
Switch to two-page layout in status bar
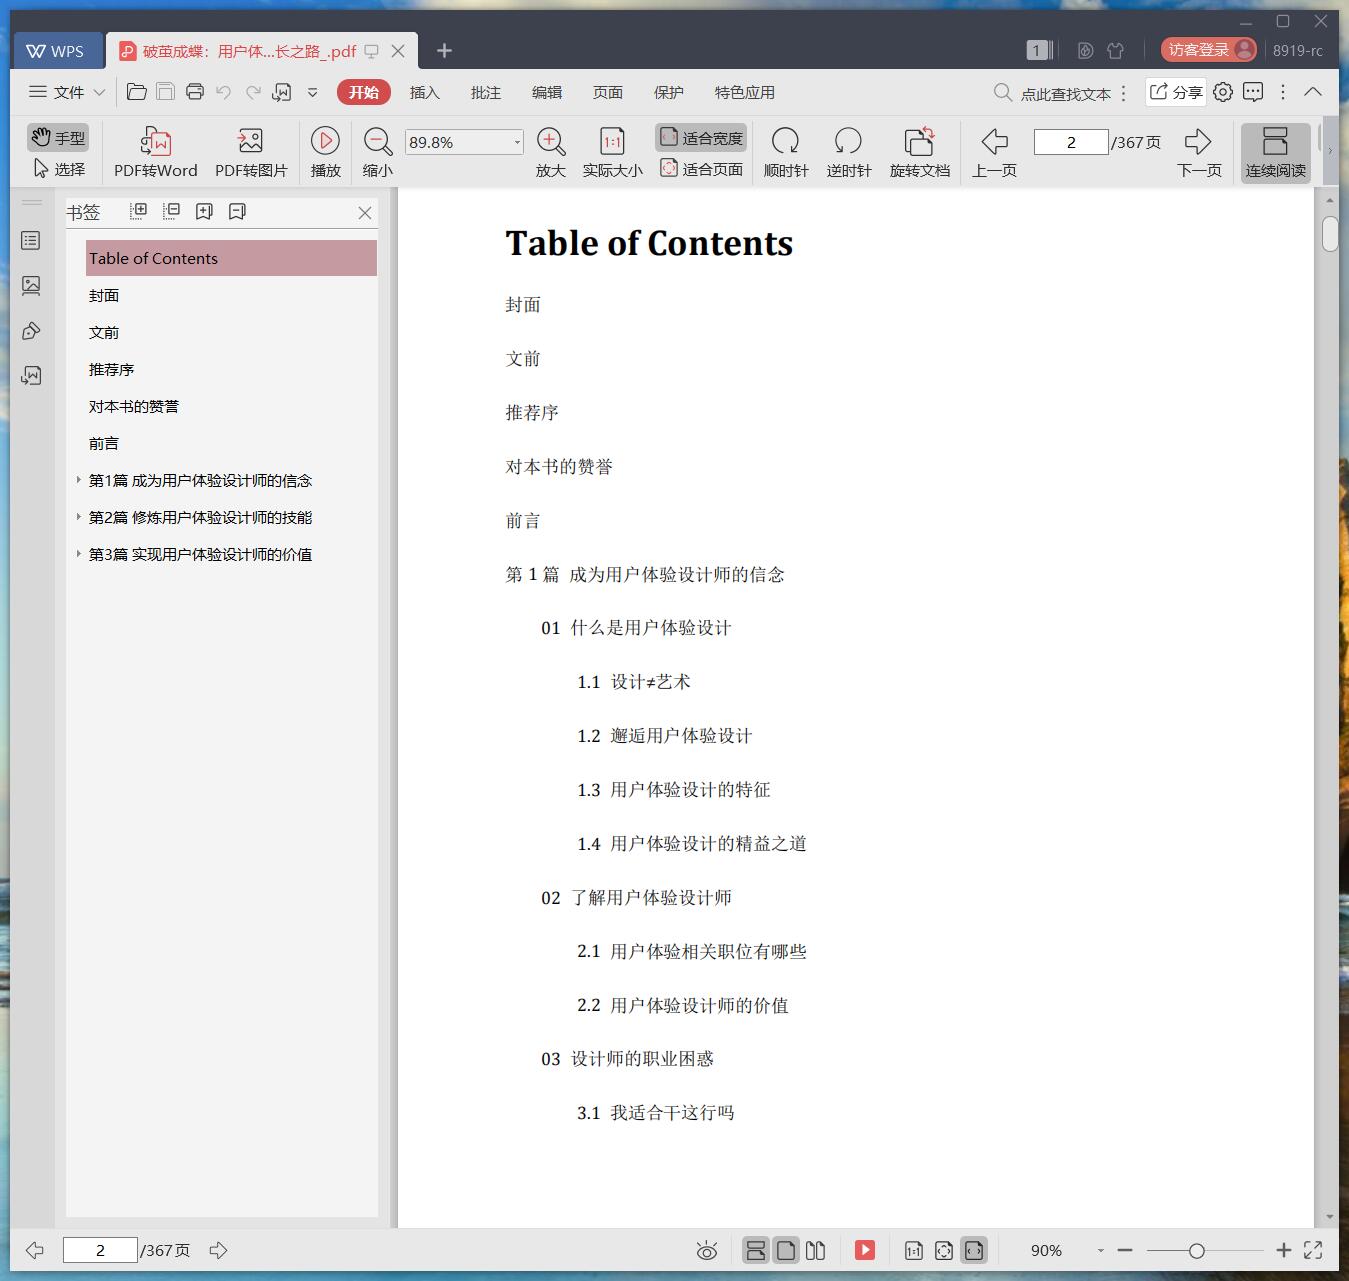coord(815,1250)
